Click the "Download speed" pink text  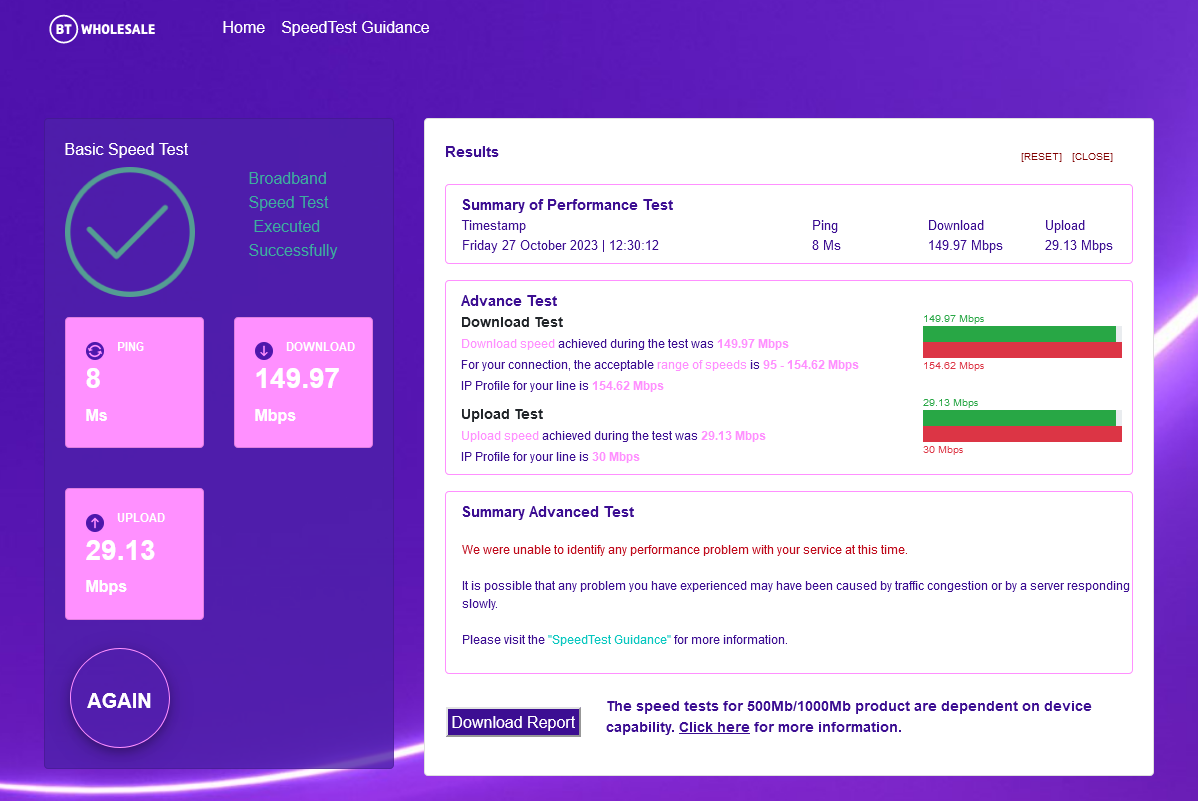coord(508,344)
